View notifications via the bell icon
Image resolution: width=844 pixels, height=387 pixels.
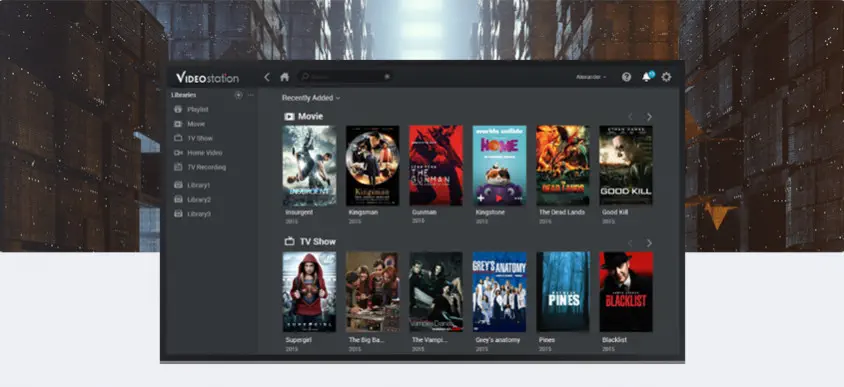pos(646,77)
